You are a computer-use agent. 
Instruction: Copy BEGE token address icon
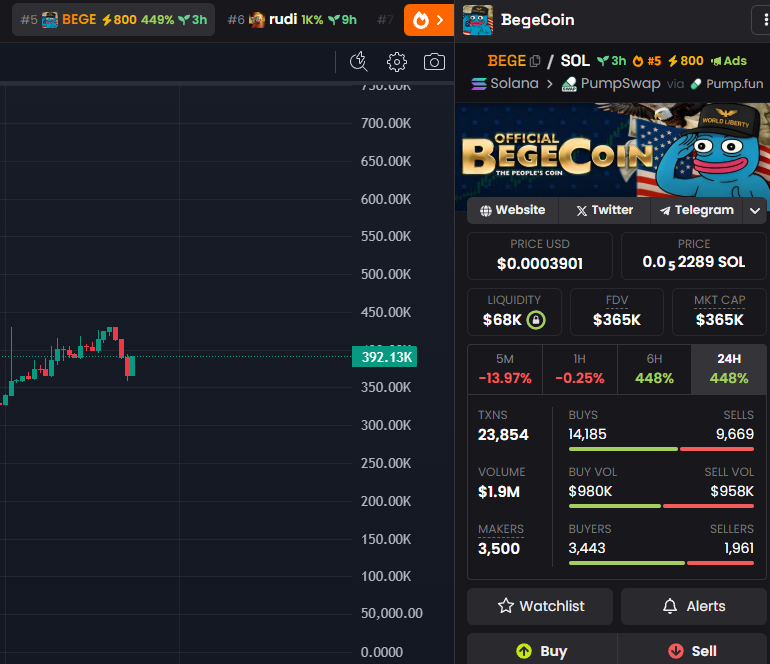[535, 61]
